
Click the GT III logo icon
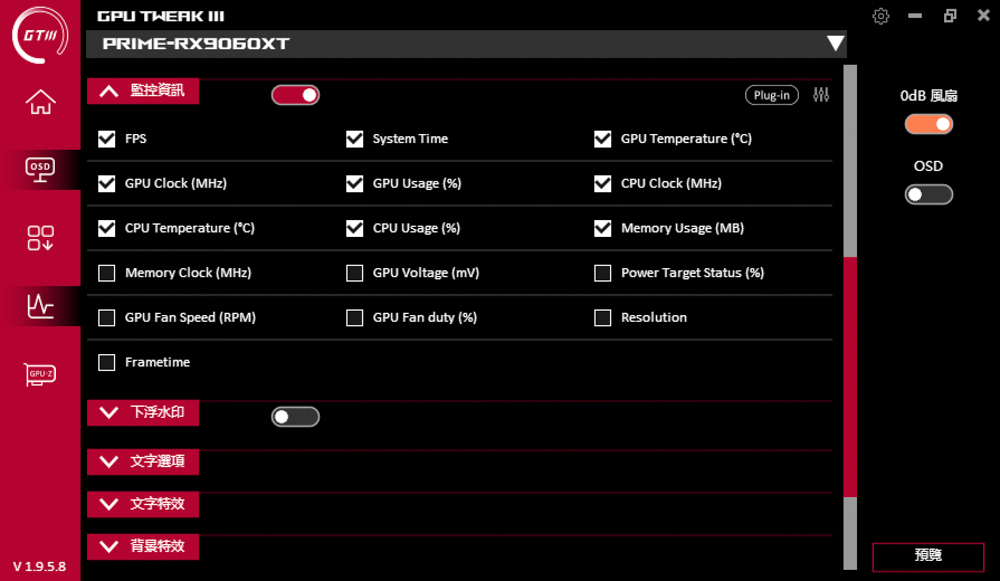point(40,35)
